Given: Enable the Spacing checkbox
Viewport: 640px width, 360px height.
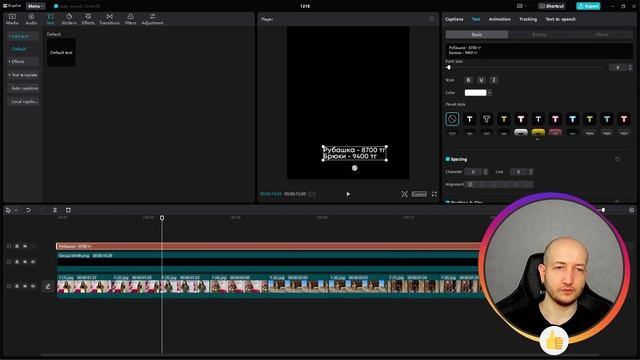Looking at the screenshot, I should click(448, 159).
